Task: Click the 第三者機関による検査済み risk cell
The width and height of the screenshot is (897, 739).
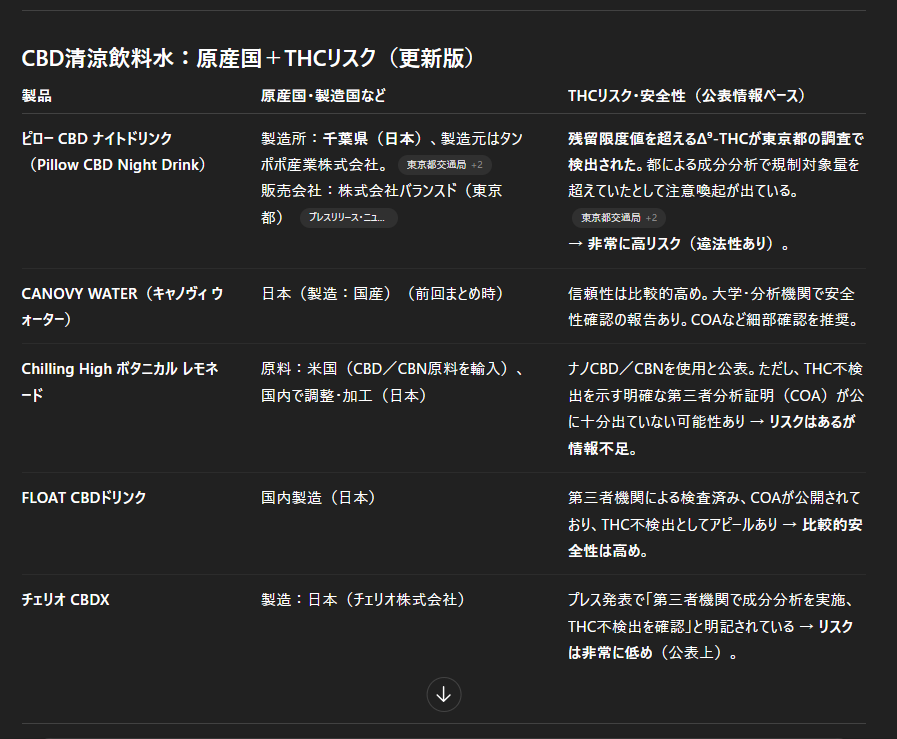Action: [x=715, y=524]
